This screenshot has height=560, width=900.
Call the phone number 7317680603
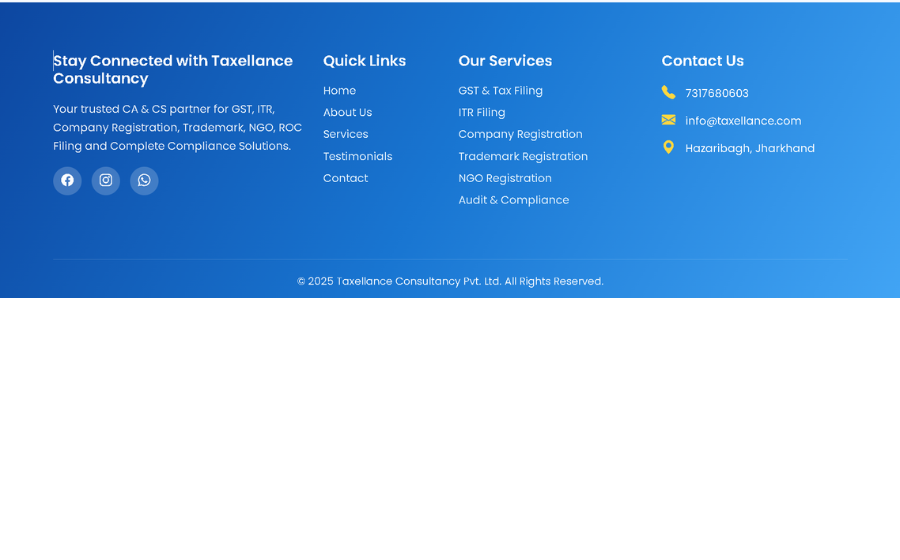point(716,93)
